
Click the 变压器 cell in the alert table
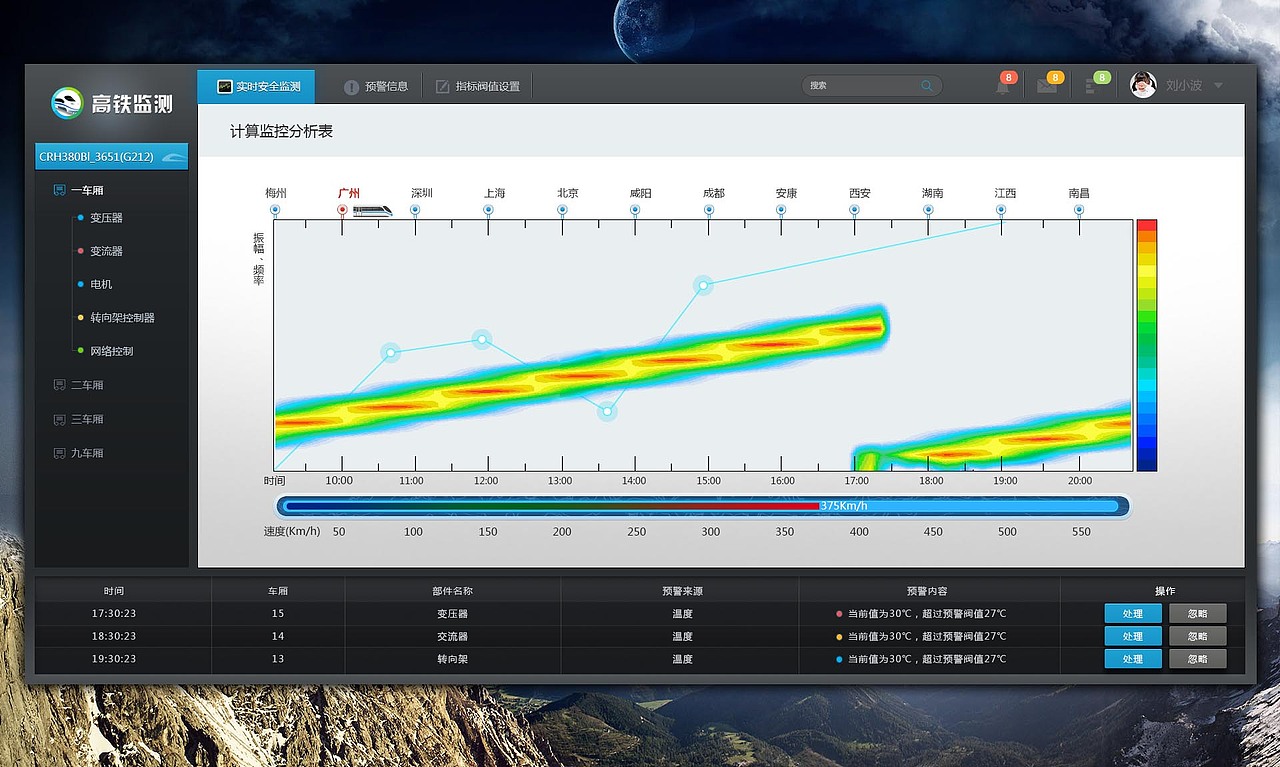(x=452, y=614)
